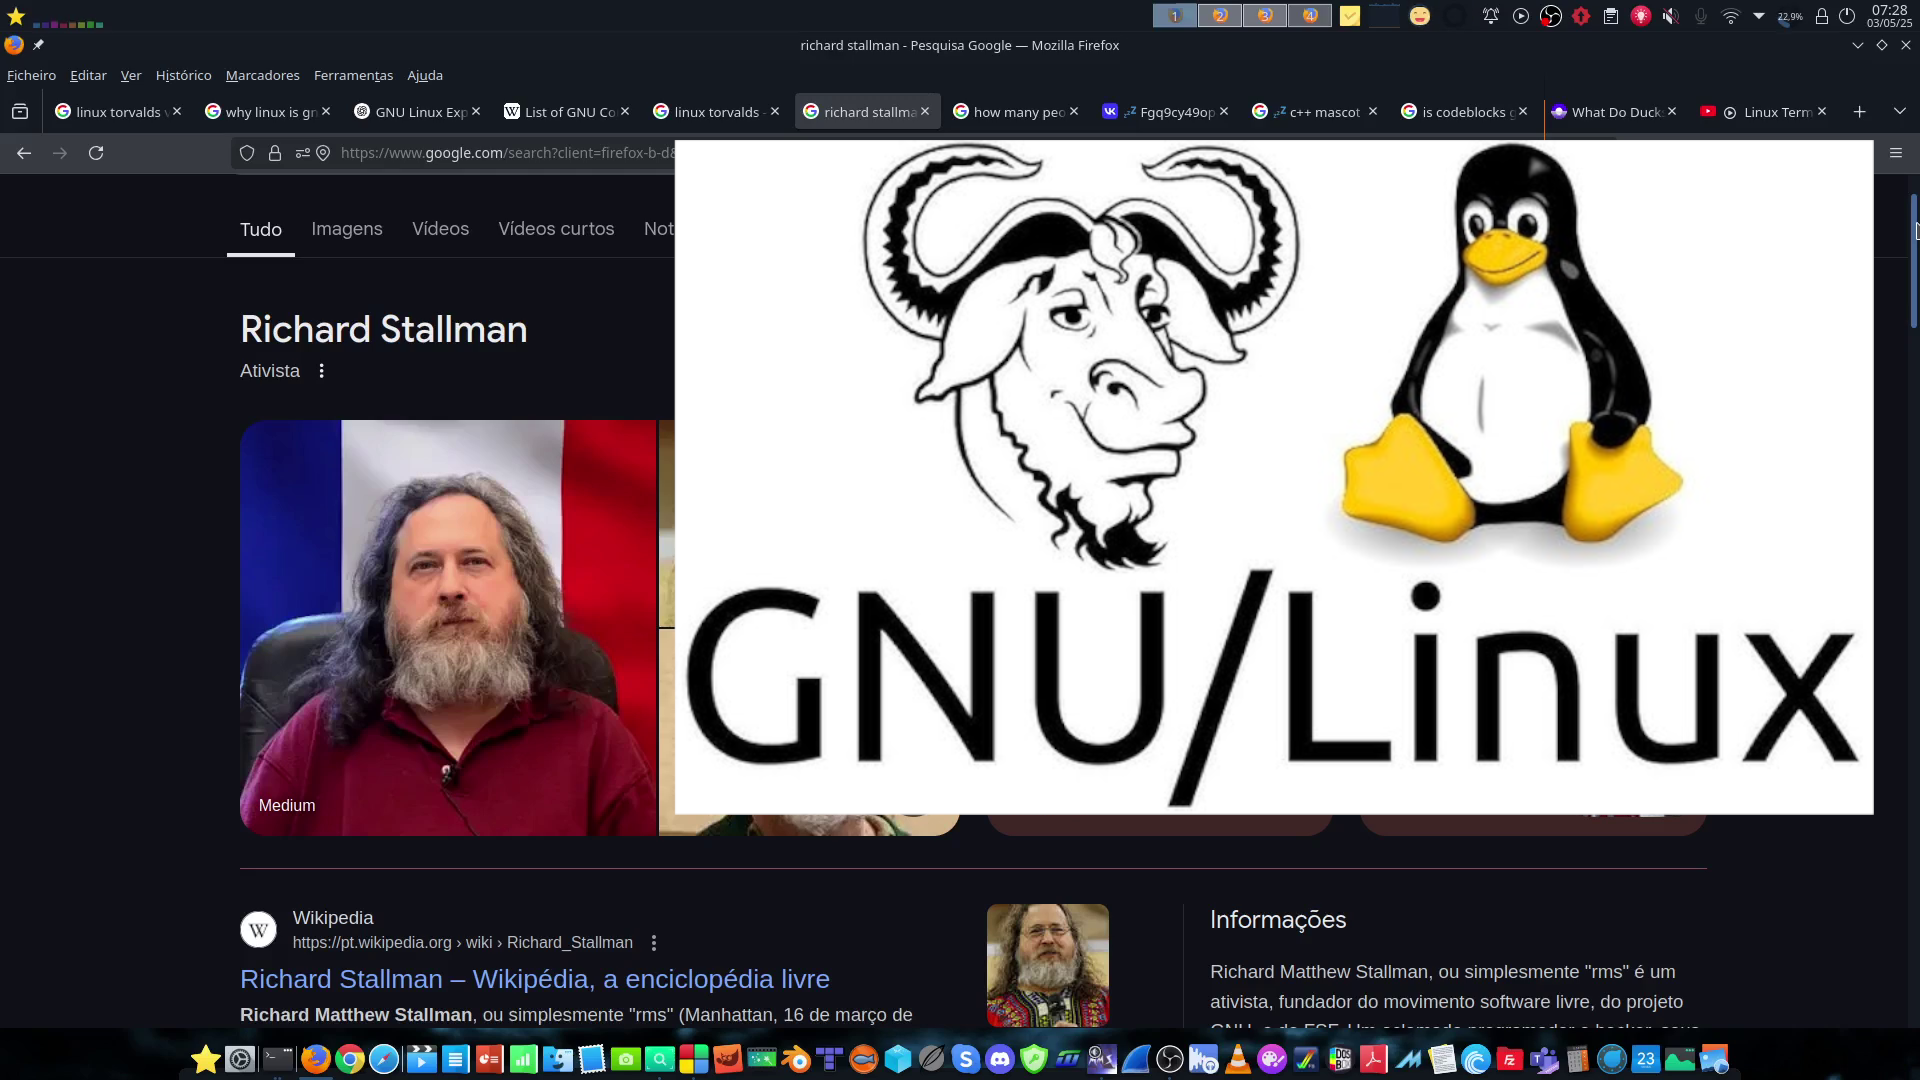Open the clock showing 07:28

point(1889,16)
